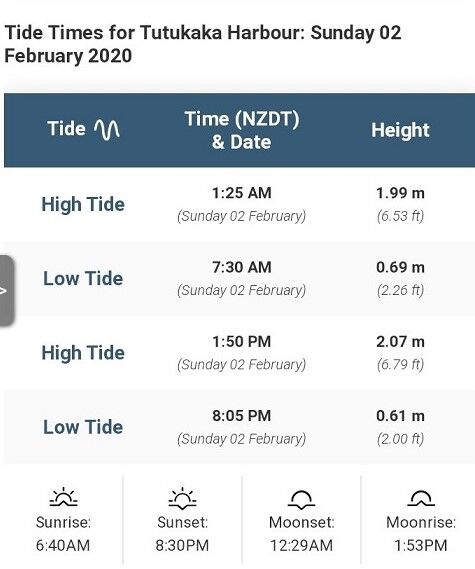Click the Sunrise icon

(64, 496)
